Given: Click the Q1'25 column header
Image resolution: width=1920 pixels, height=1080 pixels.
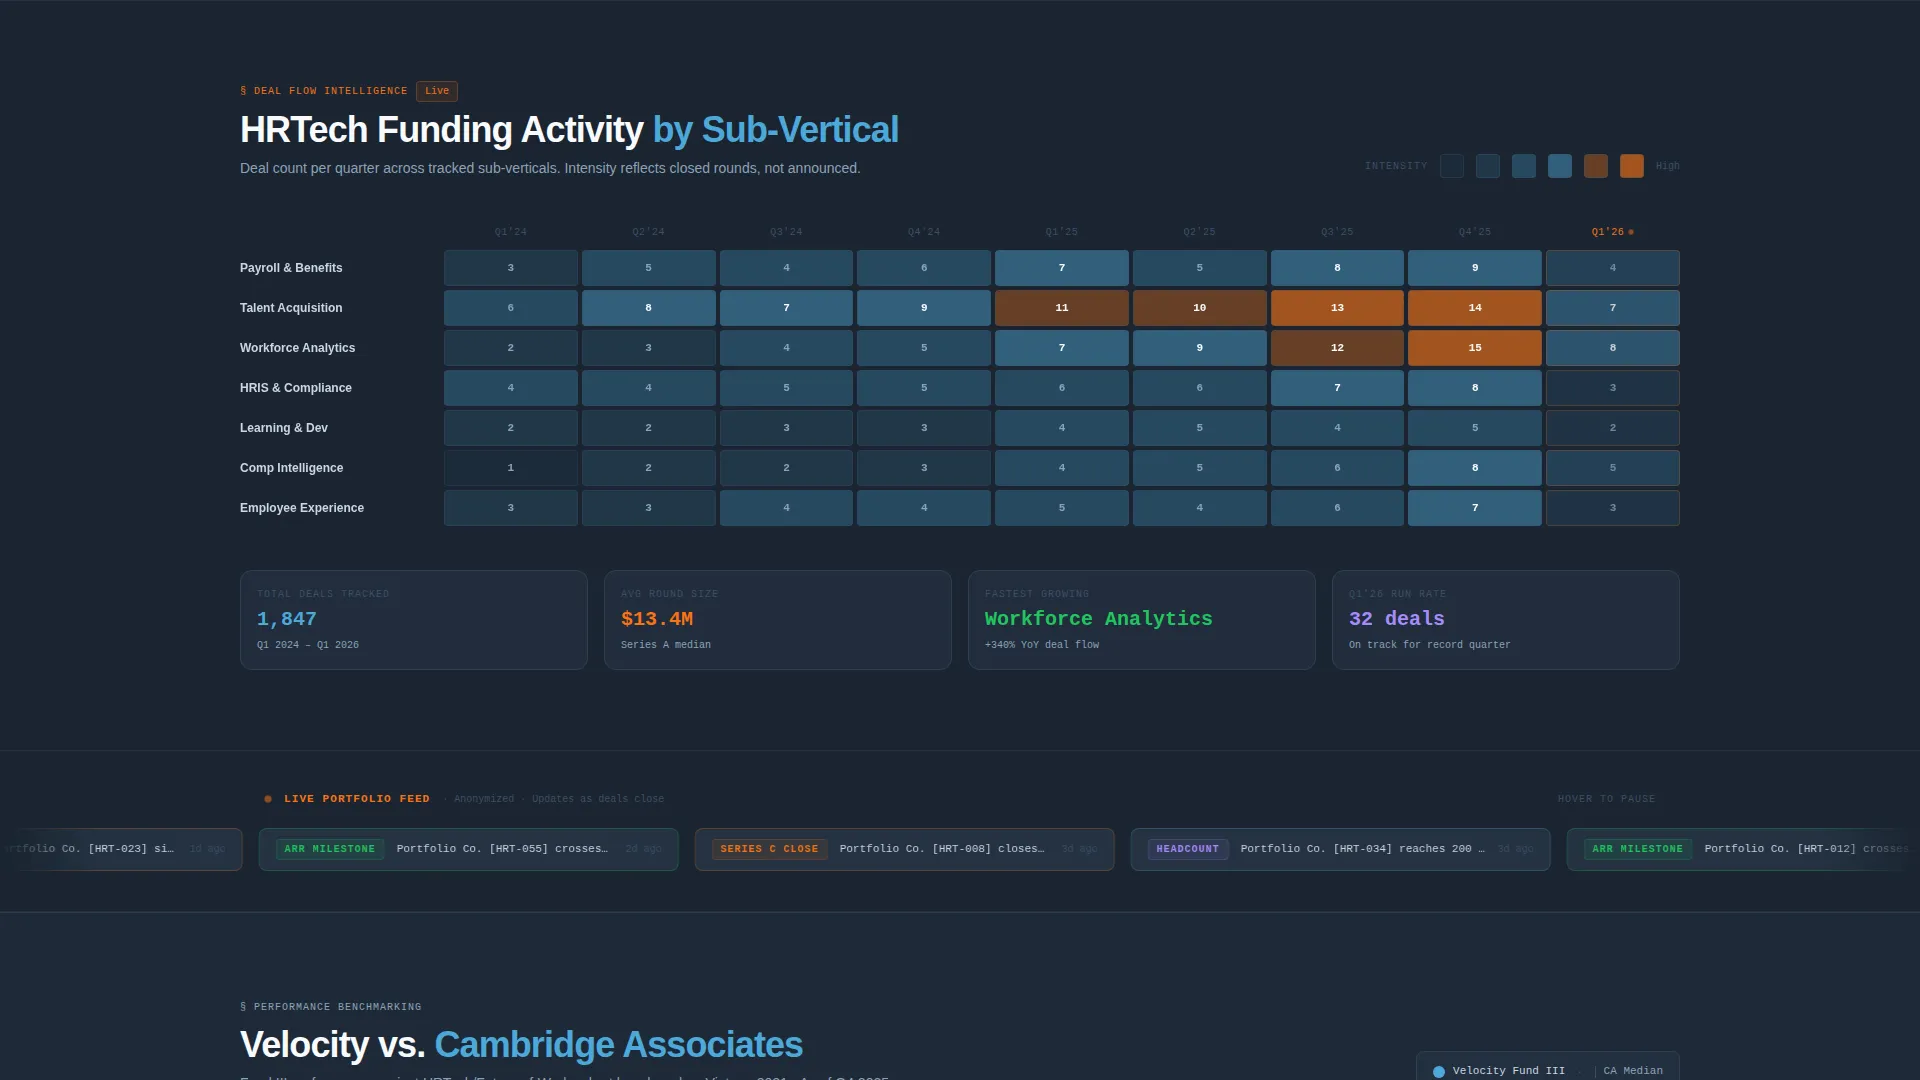Looking at the screenshot, I should click(x=1062, y=232).
